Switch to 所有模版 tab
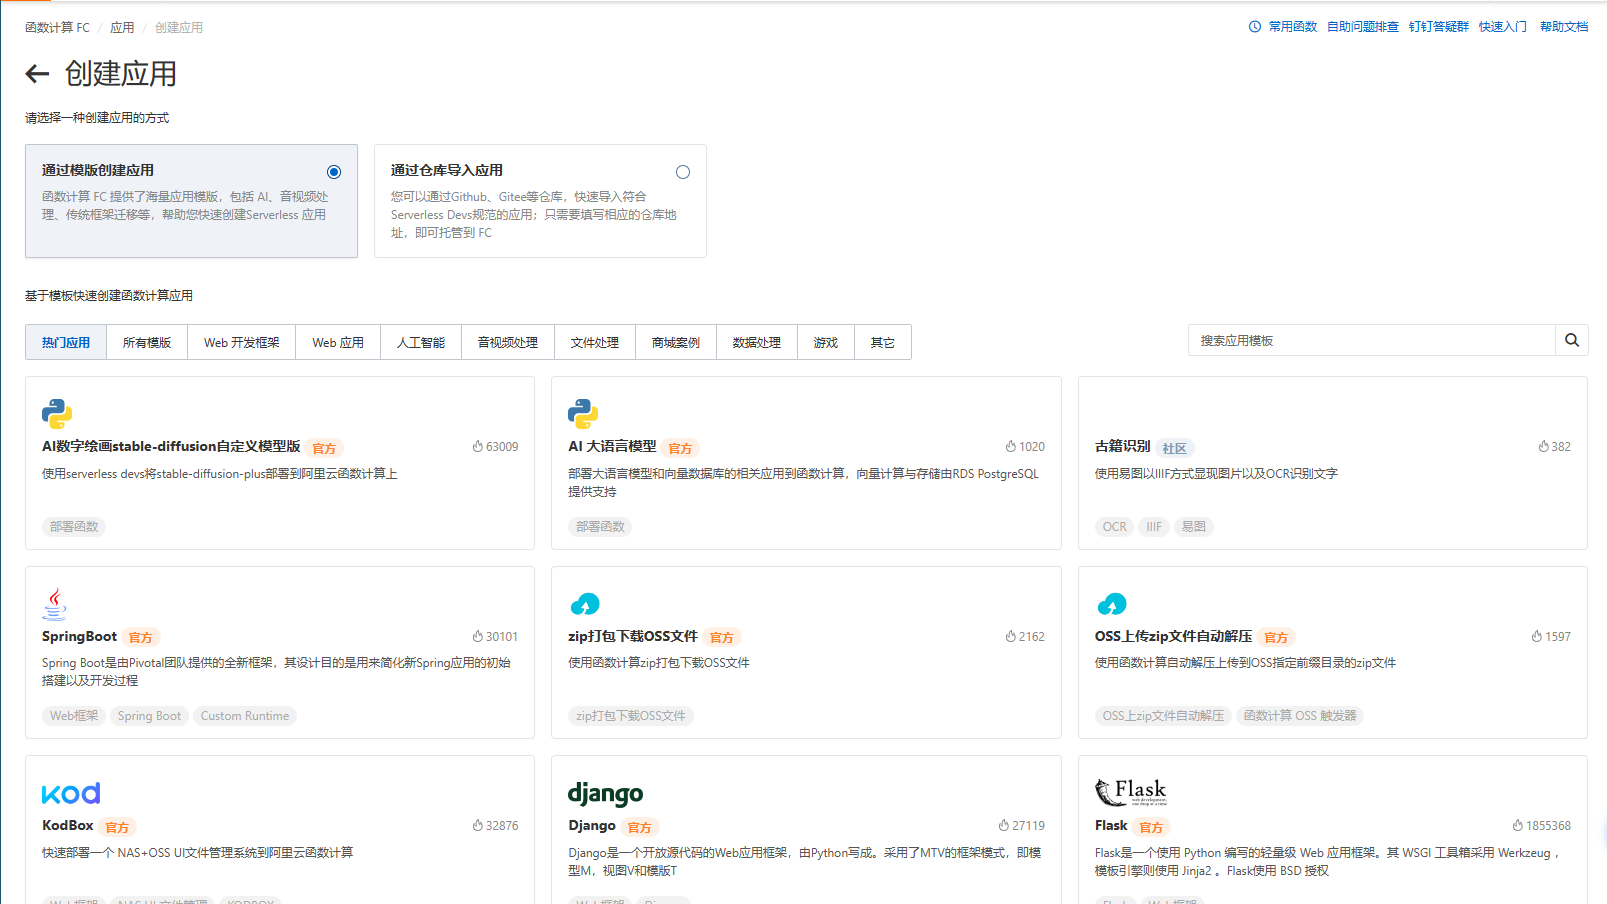 click(x=147, y=342)
